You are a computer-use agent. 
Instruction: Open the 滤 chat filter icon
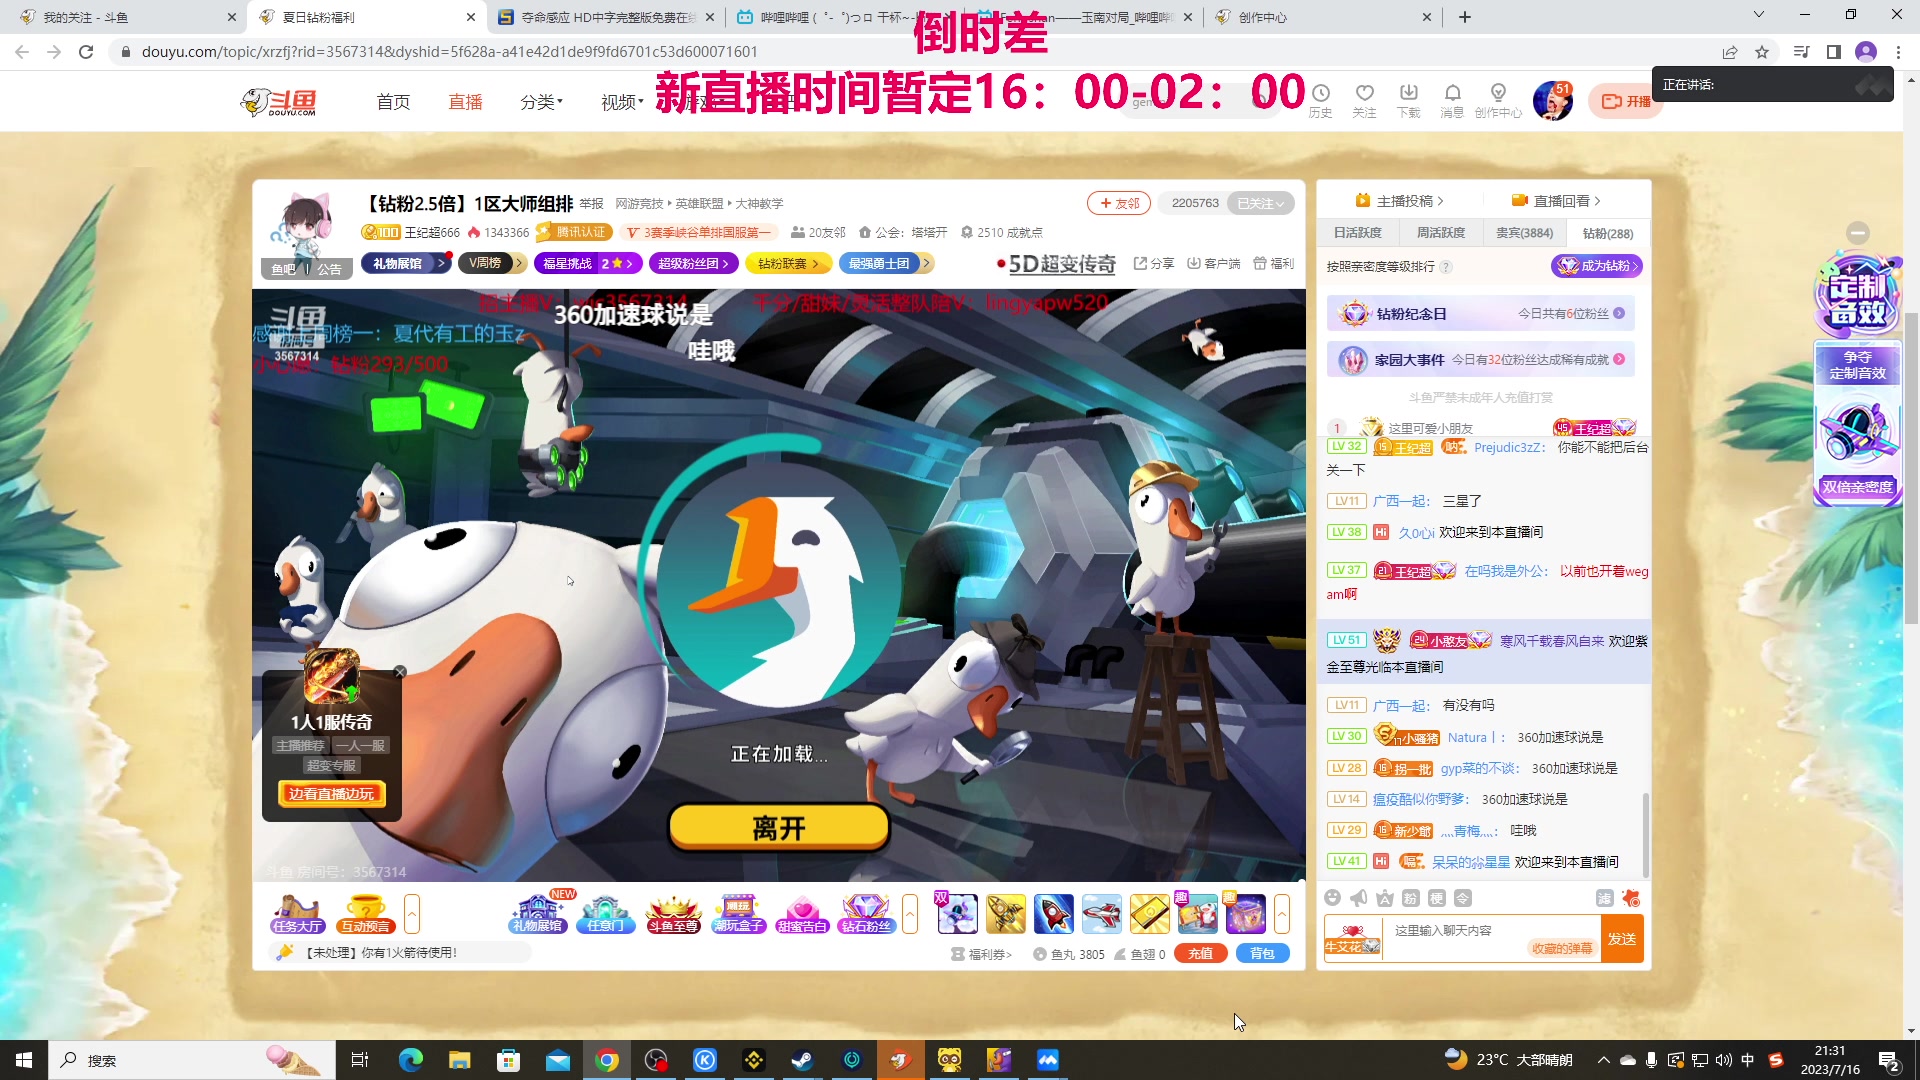1605,898
